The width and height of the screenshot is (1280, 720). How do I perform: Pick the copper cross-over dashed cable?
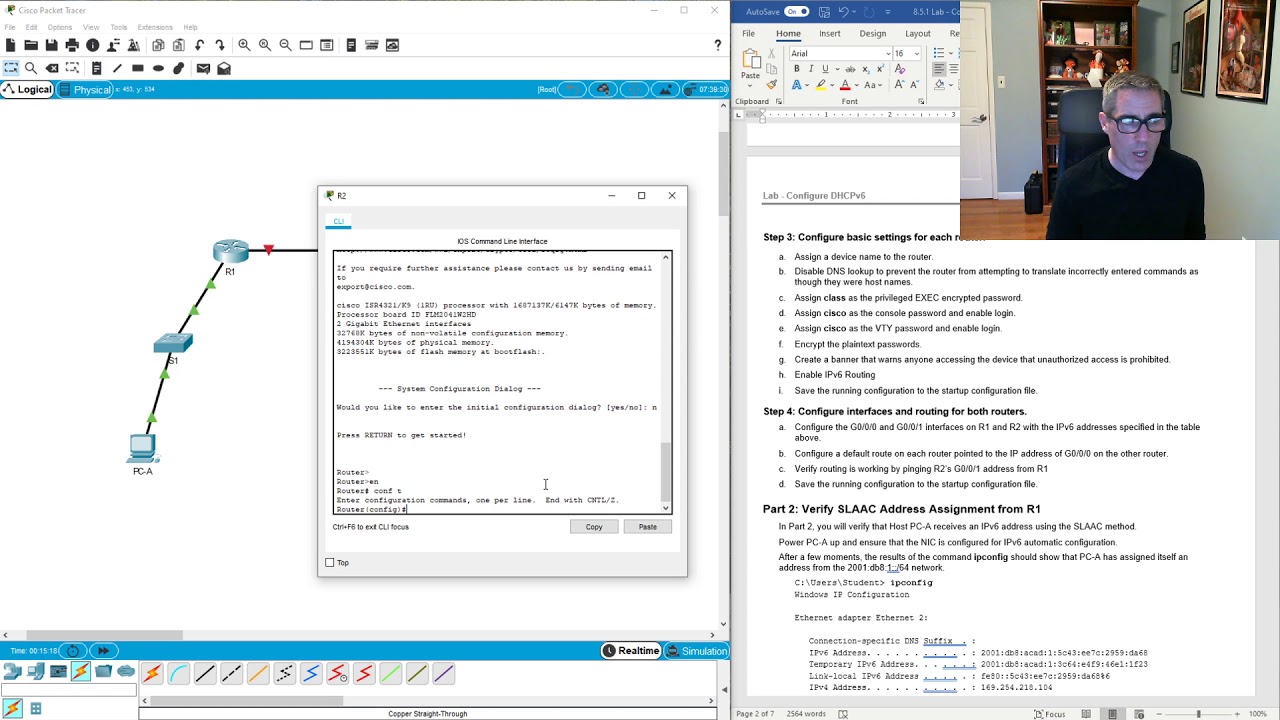coord(231,673)
